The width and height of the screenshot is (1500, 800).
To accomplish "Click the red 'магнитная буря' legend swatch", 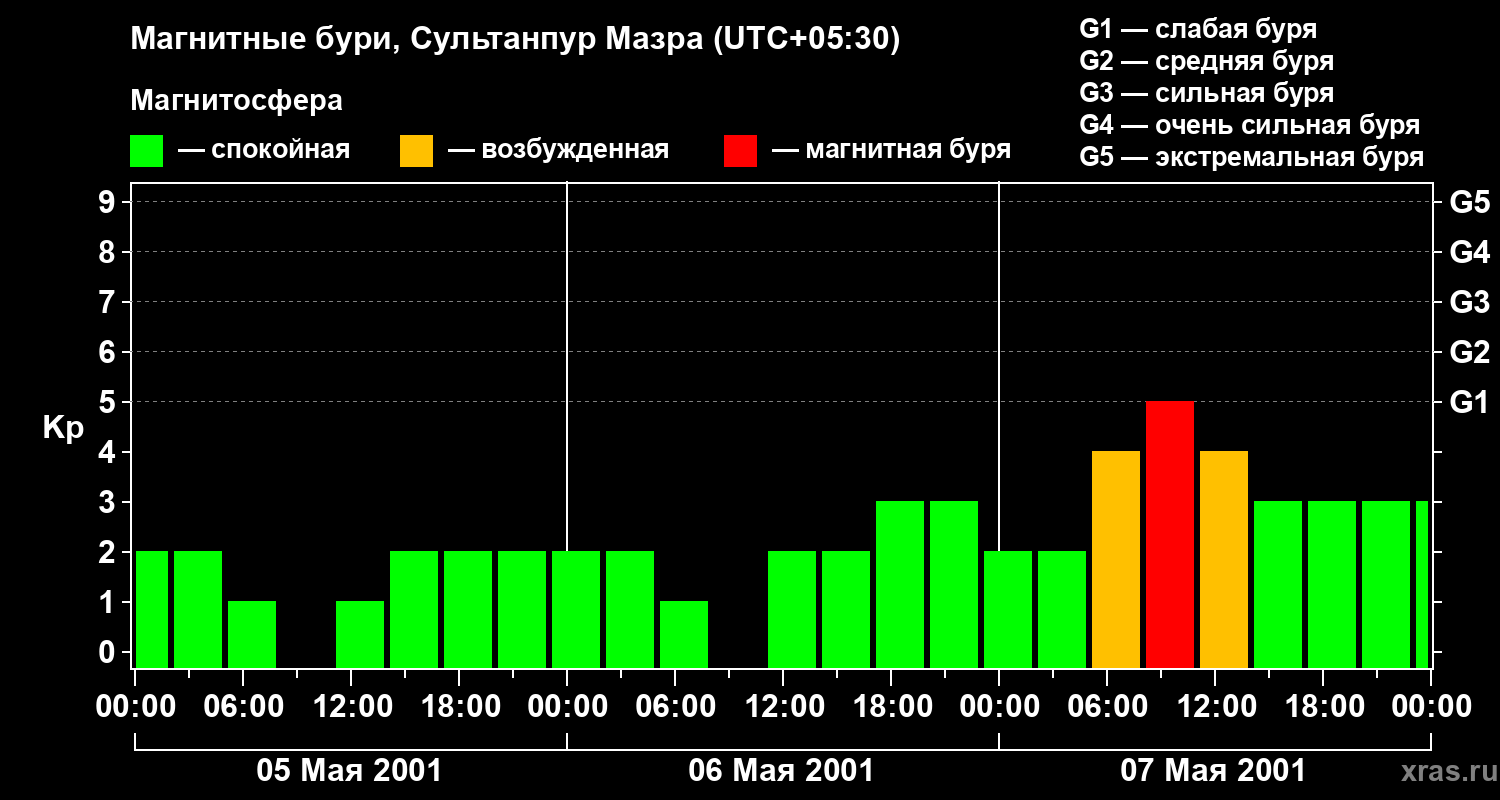I will [x=740, y=151].
